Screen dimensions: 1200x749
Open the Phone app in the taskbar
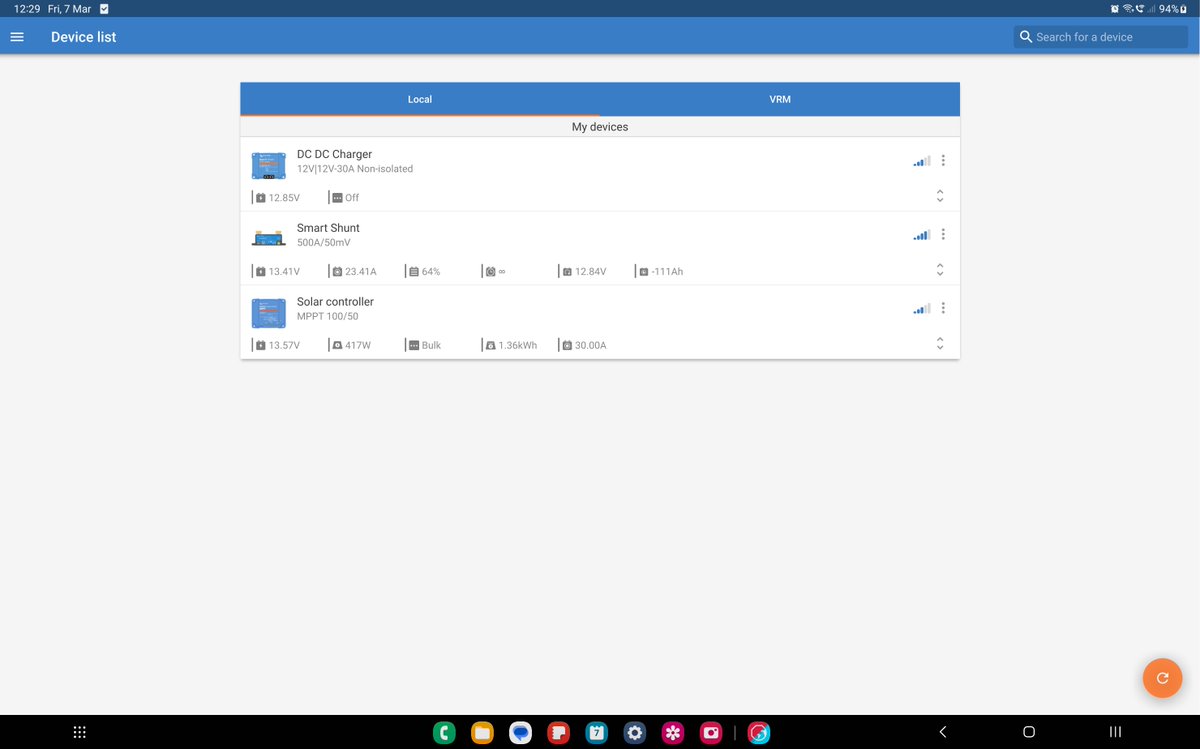point(444,733)
